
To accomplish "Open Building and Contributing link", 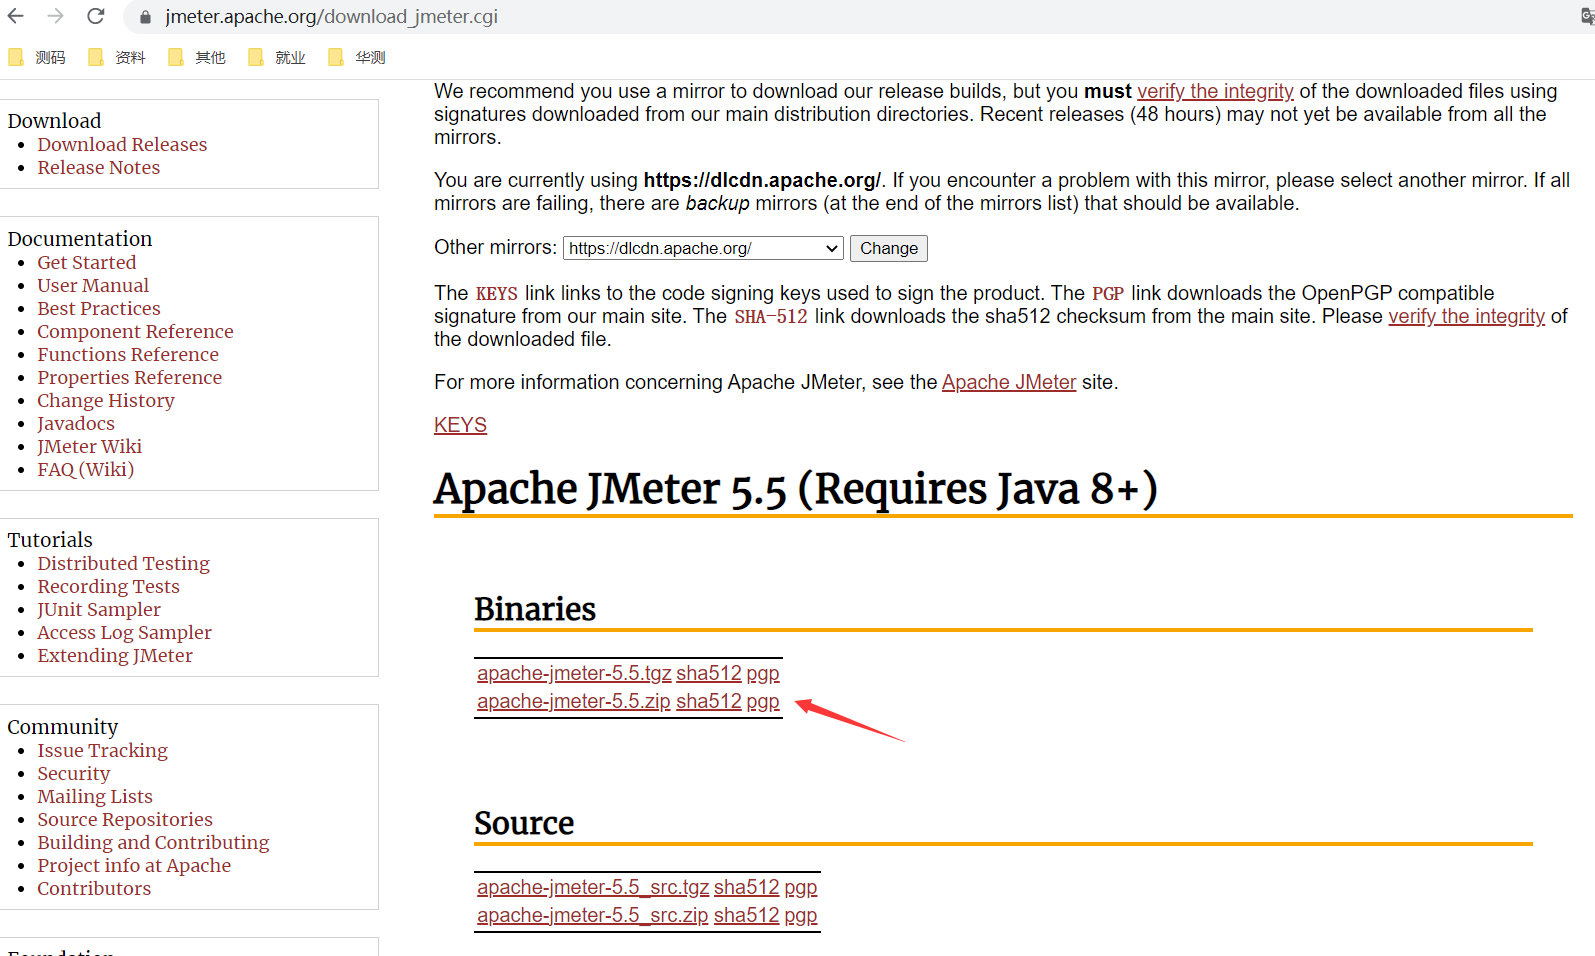I will [x=153, y=842].
